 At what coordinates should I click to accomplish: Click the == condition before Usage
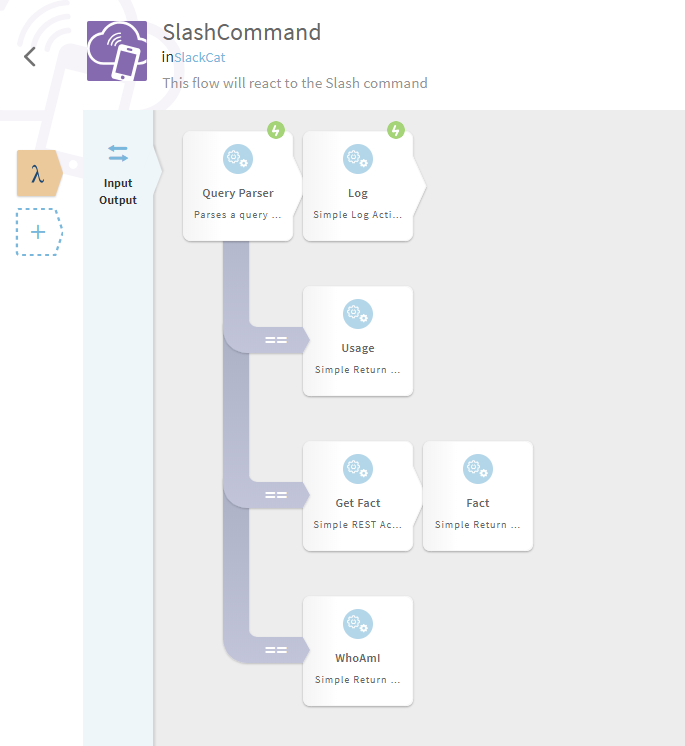click(276, 340)
